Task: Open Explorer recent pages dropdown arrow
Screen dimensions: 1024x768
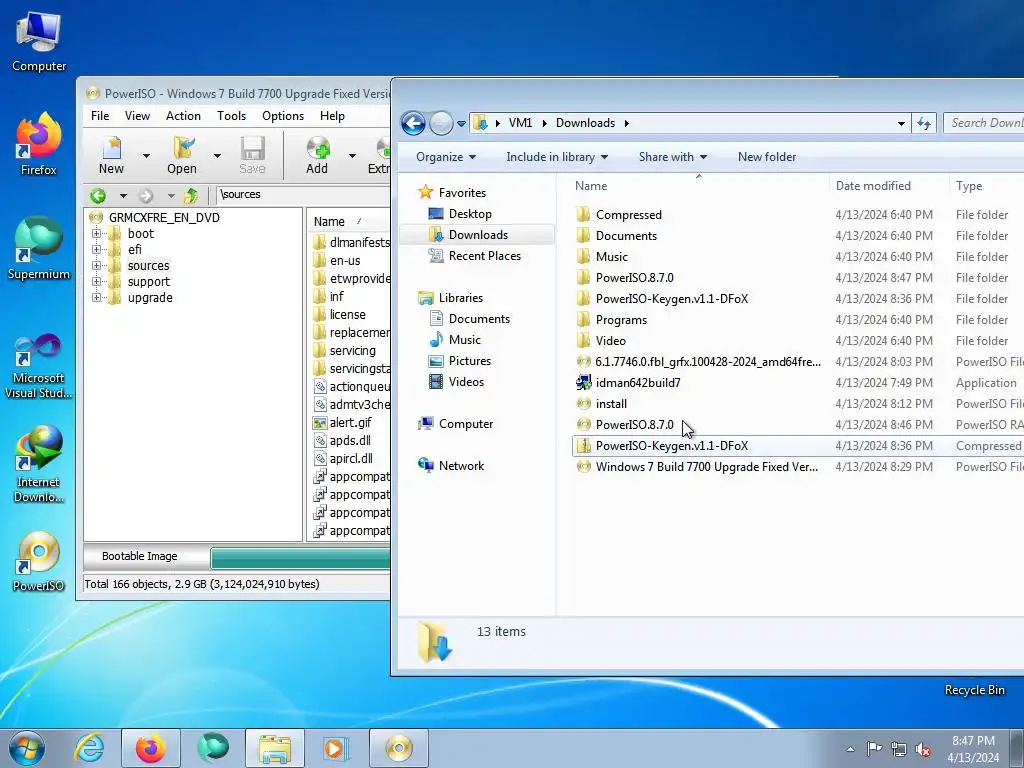Action: tap(462, 123)
